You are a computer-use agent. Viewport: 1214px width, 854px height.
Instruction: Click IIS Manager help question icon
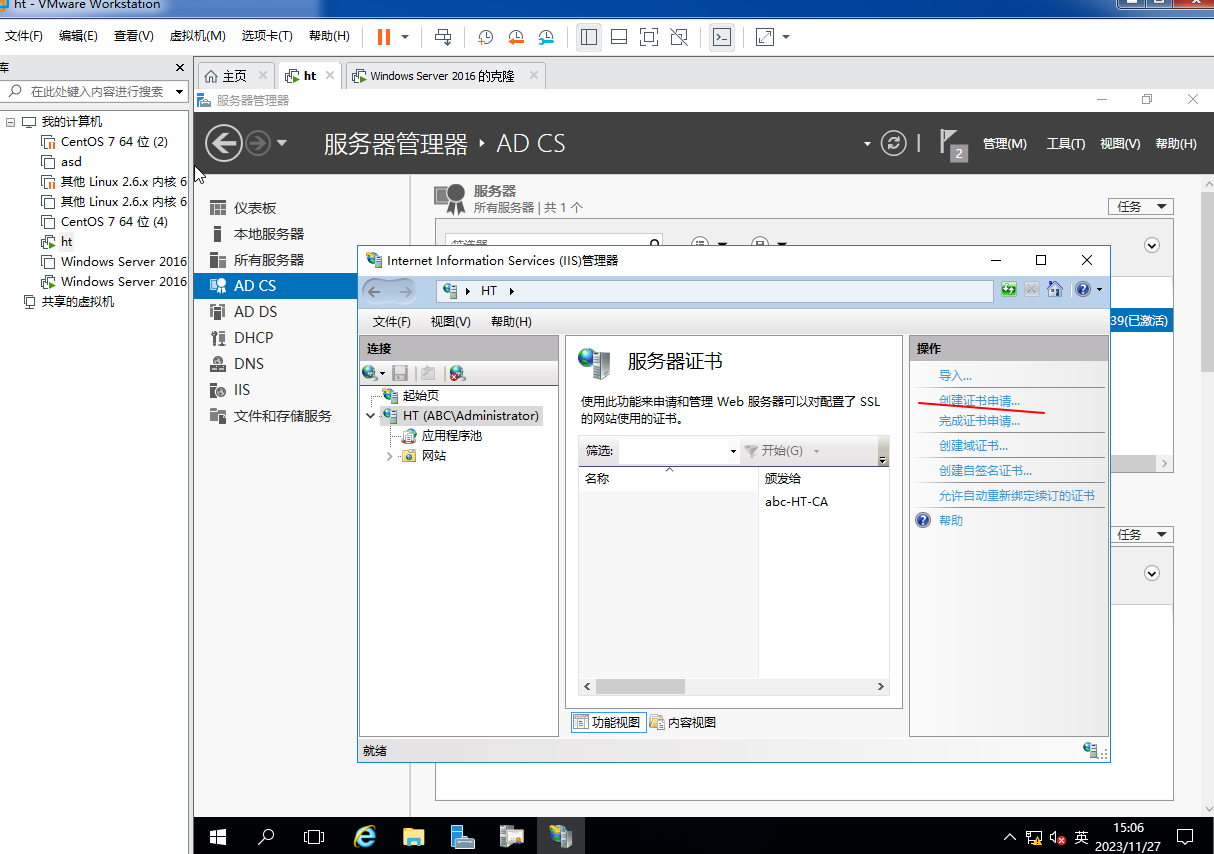pyautogui.click(x=1083, y=290)
